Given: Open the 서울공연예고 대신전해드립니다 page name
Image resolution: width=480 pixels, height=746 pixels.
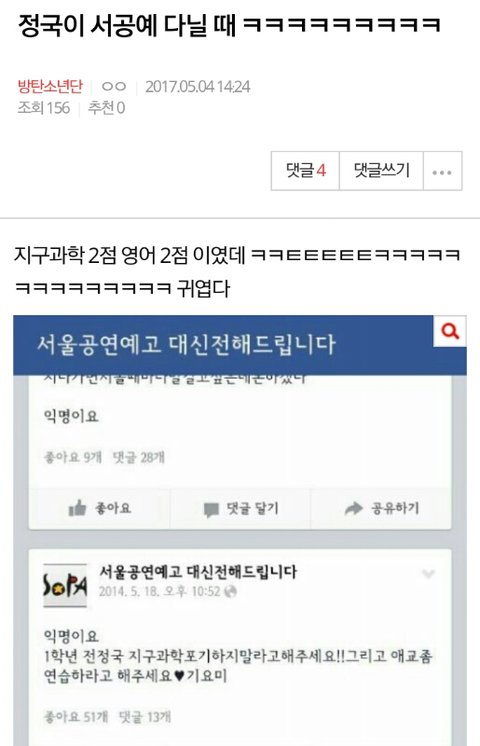Looking at the screenshot, I should 198,571.
